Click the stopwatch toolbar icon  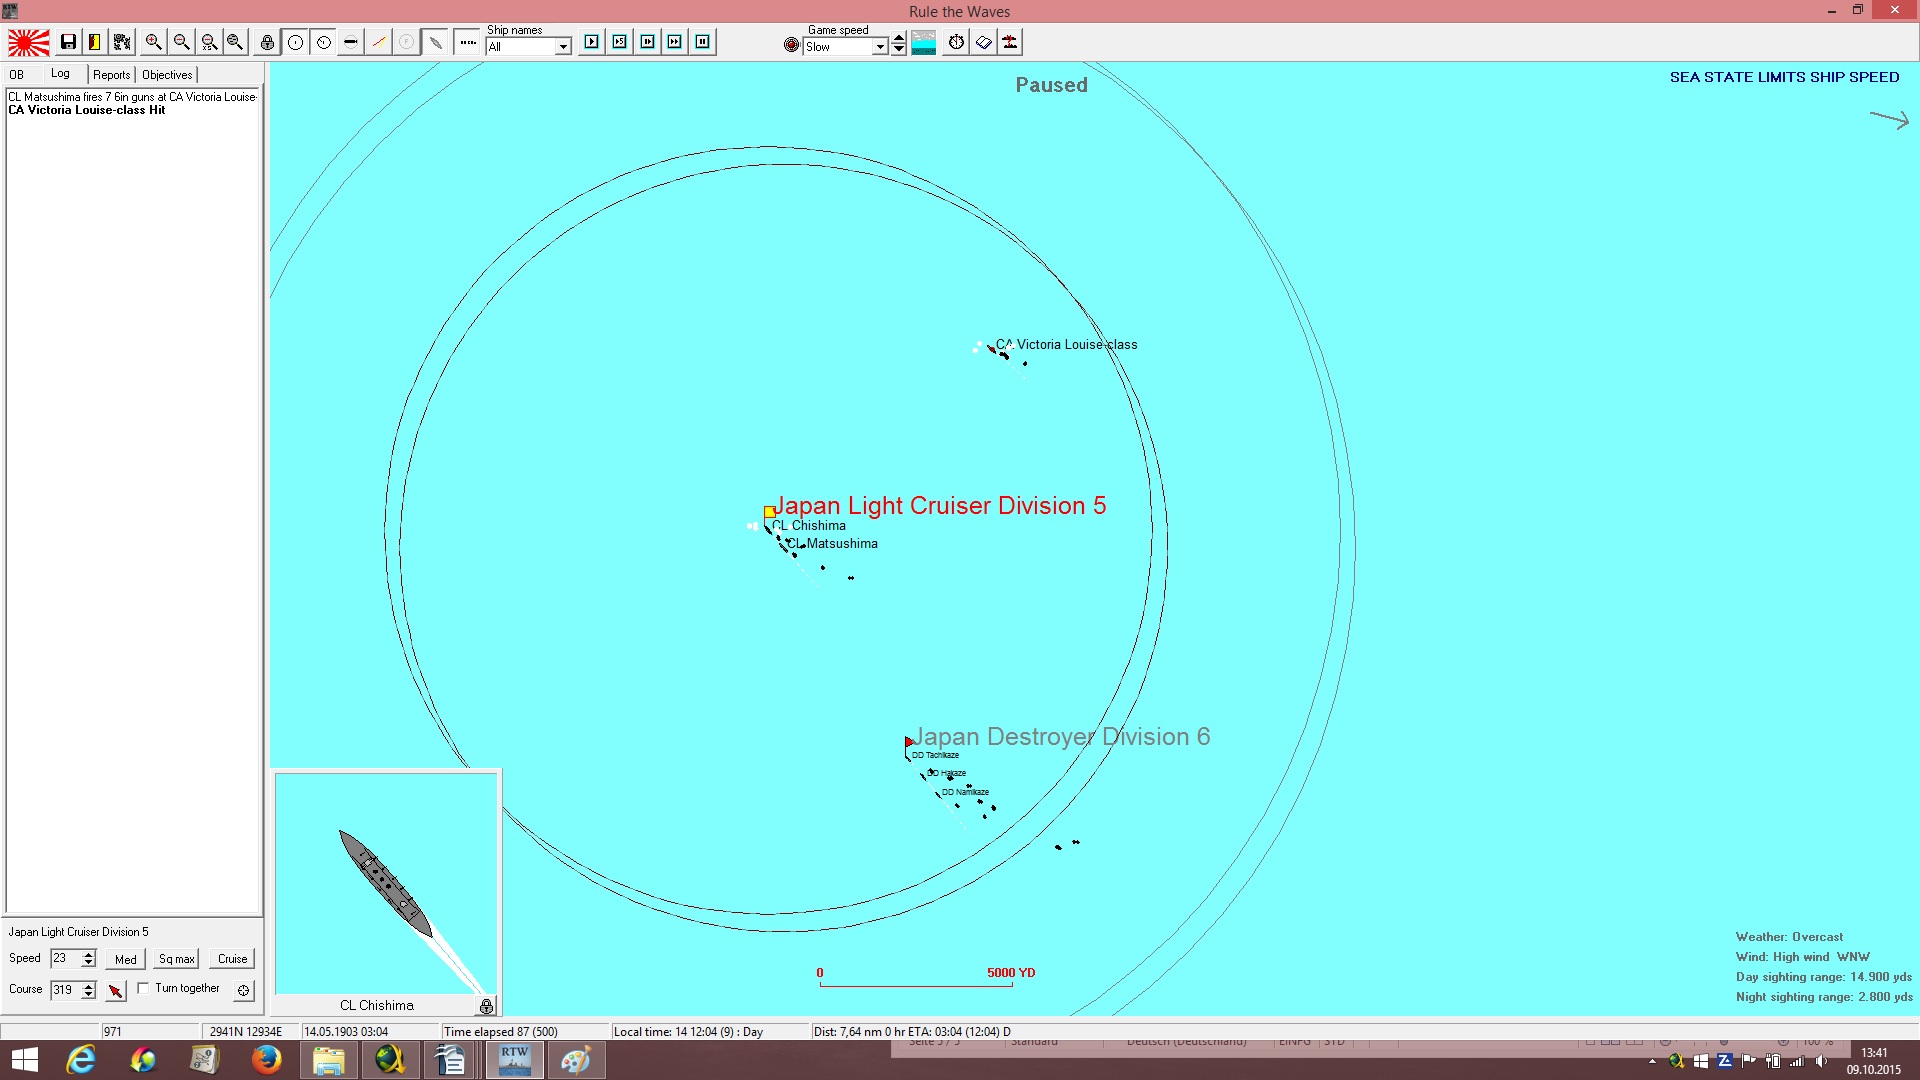pos(957,42)
